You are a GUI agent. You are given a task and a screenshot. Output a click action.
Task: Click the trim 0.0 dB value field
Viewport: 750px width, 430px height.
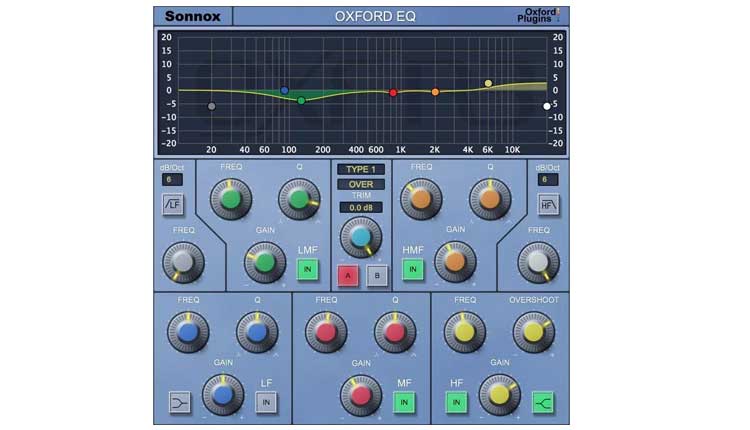[x=360, y=208]
